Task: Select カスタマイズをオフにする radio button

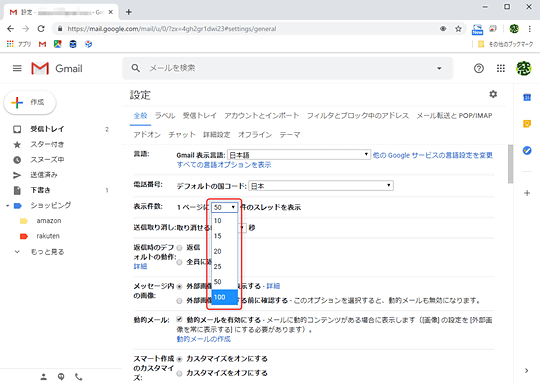Action: pos(179,373)
